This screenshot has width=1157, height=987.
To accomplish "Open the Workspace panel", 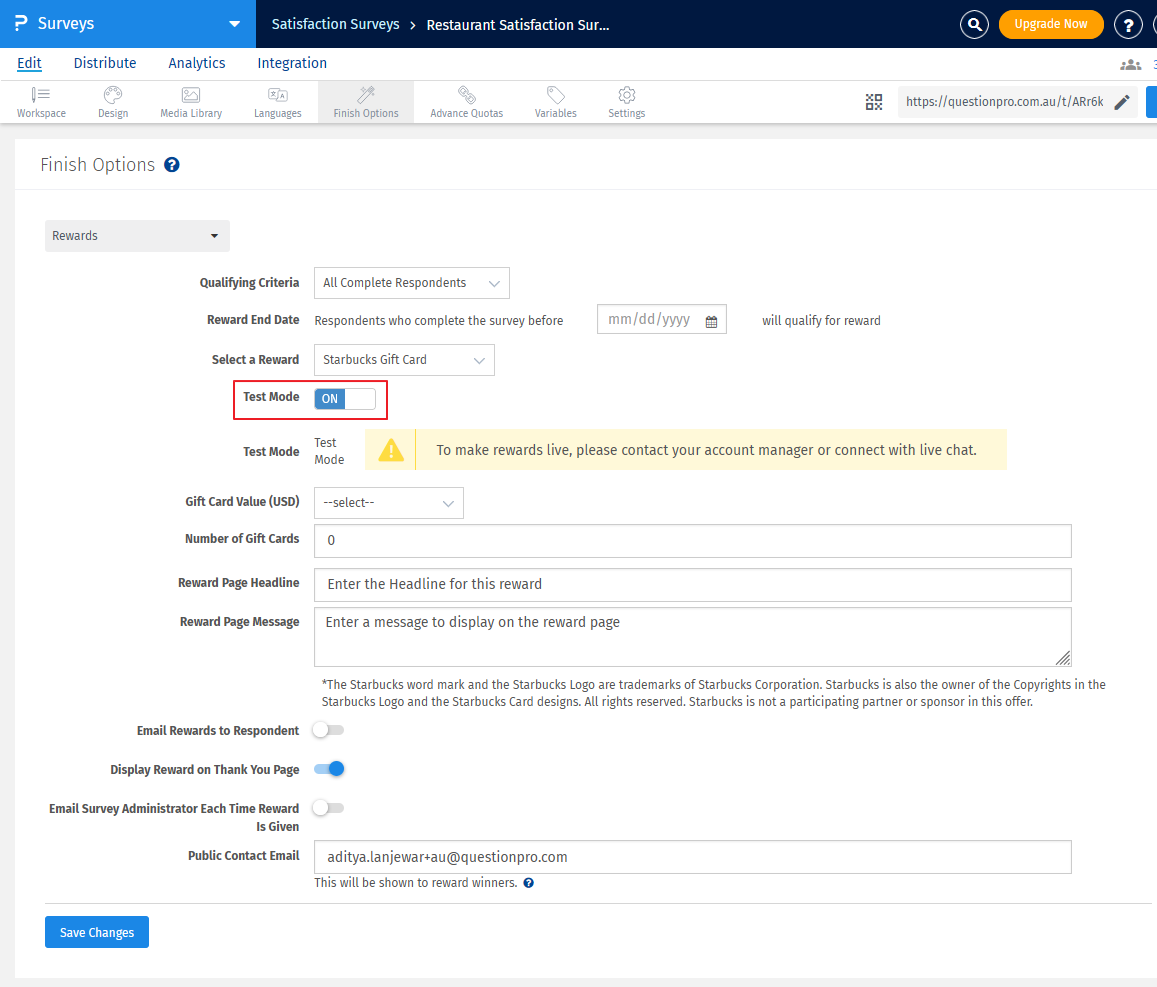I will (40, 101).
